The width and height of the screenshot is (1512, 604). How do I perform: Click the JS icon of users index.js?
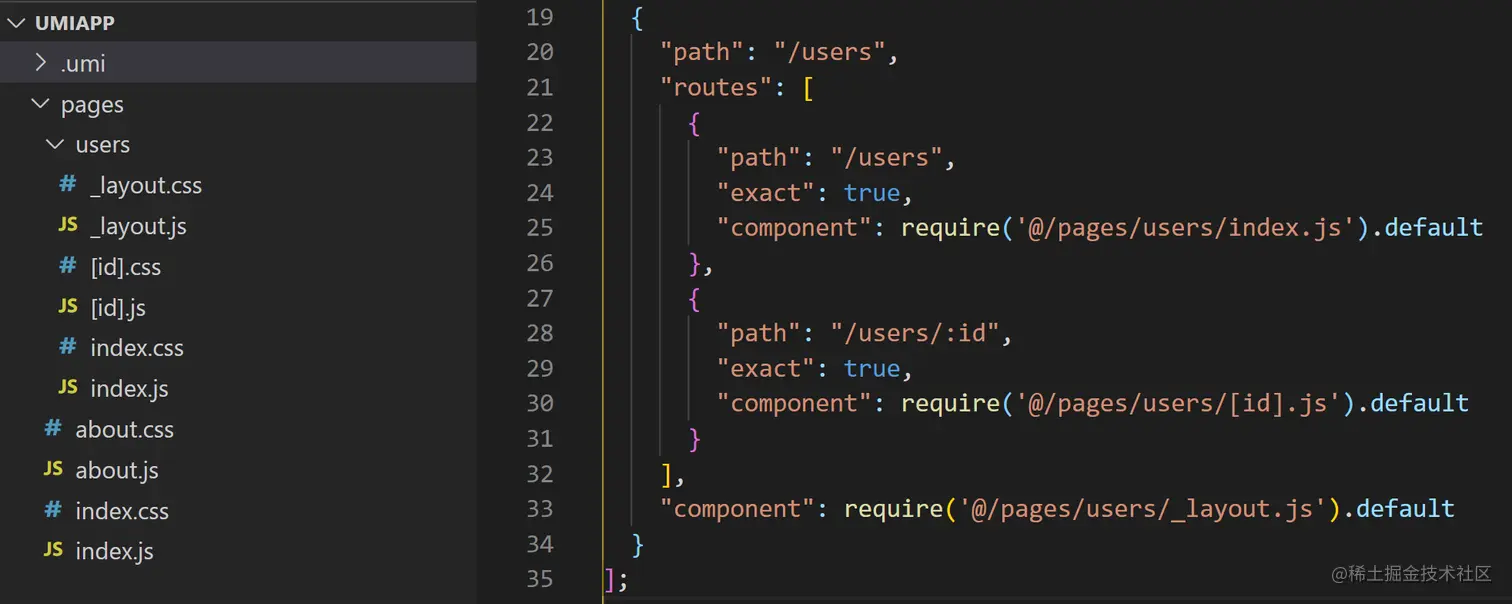(x=68, y=388)
